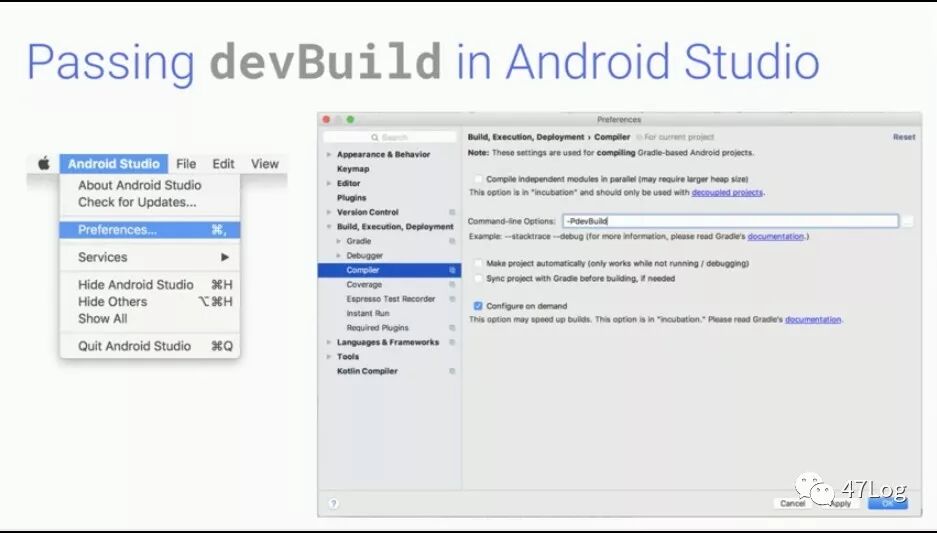
Task: Expand the Version Control section
Action: pos(329,212)
